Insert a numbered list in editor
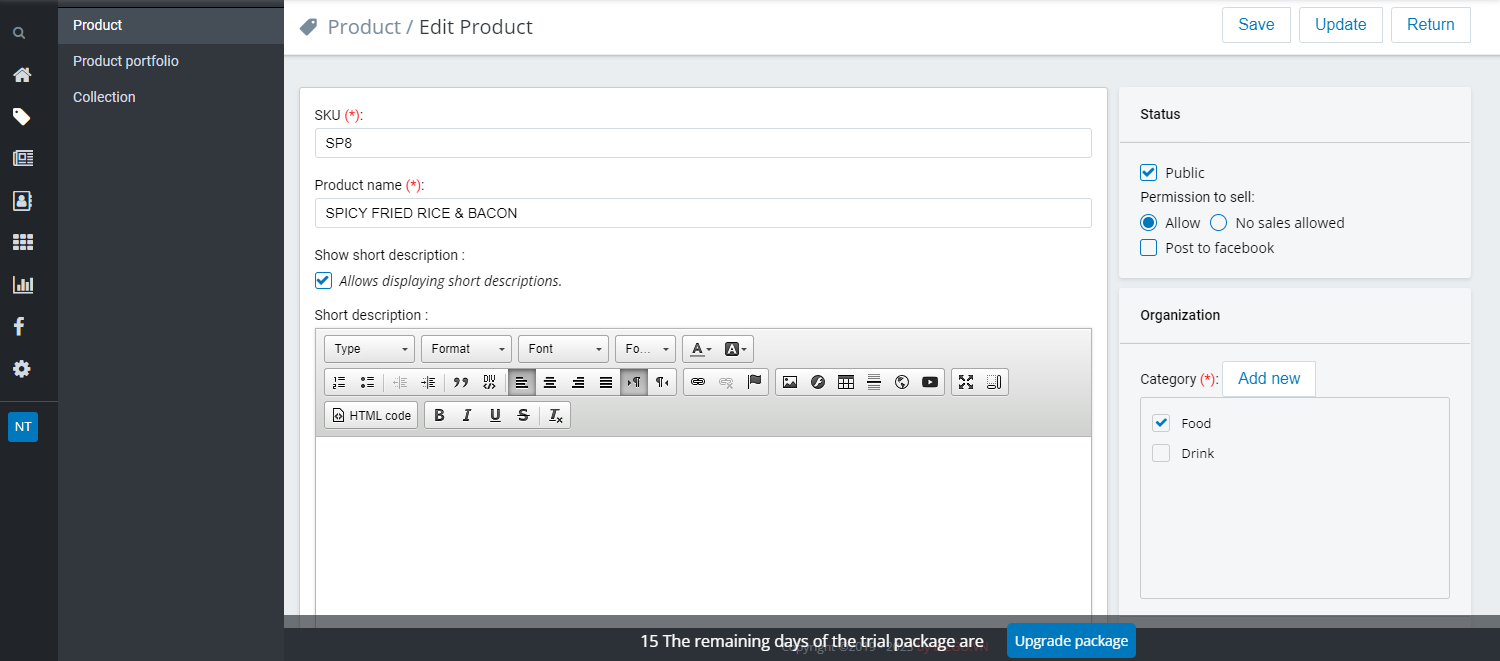Screen dimensions: 1500x661 339,382
